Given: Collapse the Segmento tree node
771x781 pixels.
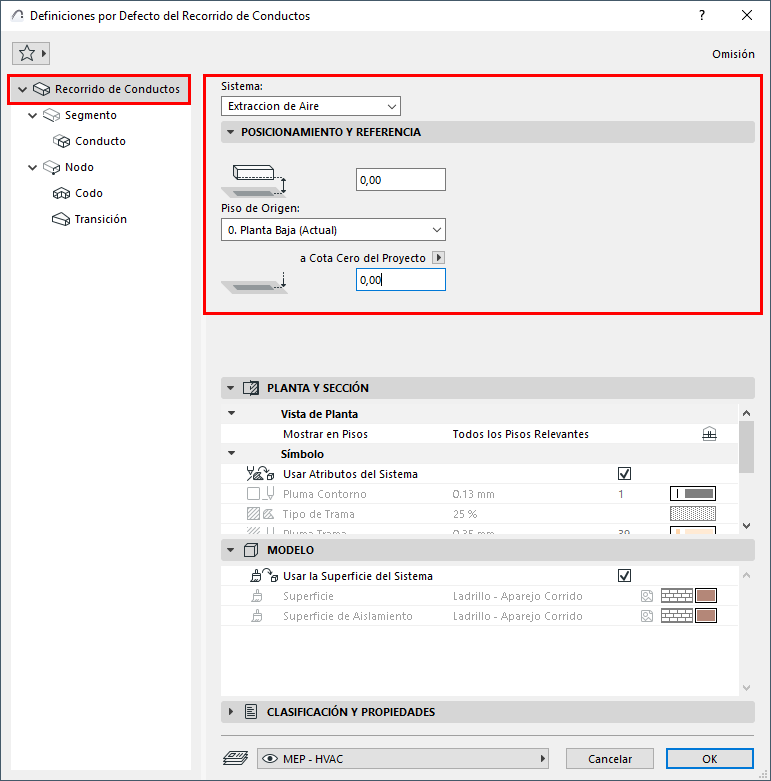Looking at the screenshot, I should pos(32,116).
